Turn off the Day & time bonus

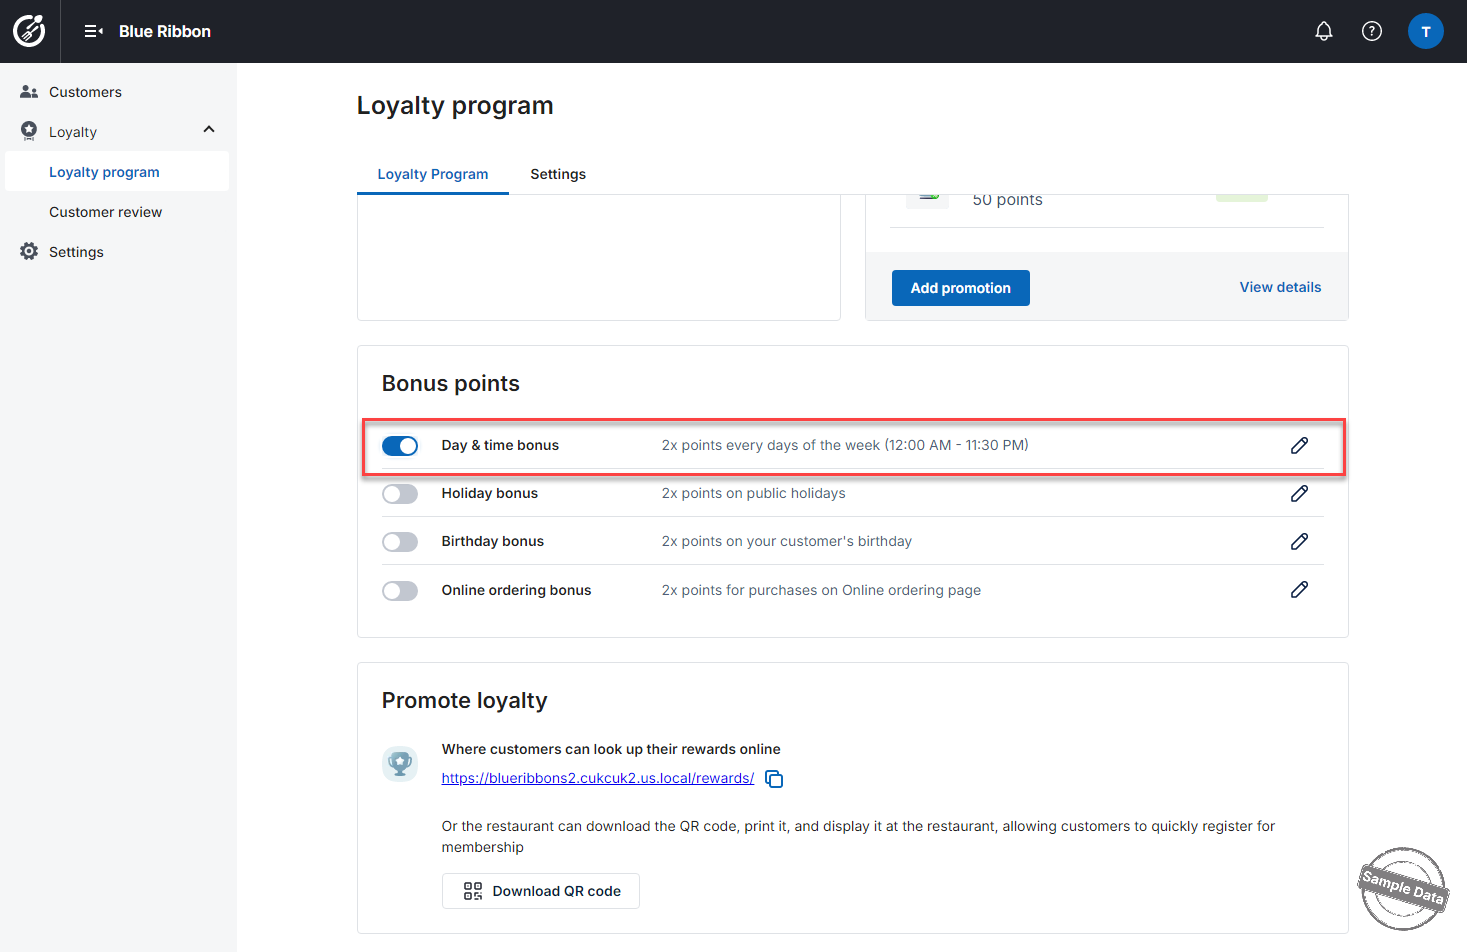pyautogui.click(x=400, y=446)
